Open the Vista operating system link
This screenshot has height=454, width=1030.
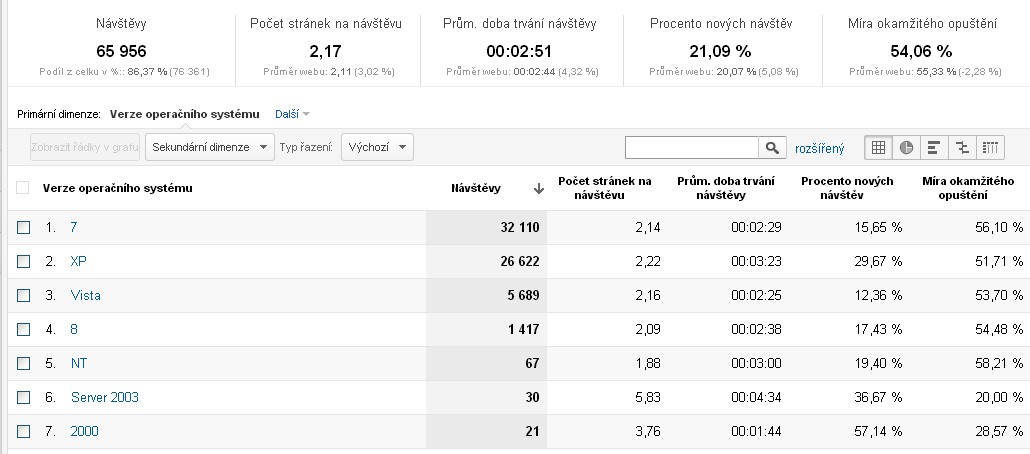[85, 296]
